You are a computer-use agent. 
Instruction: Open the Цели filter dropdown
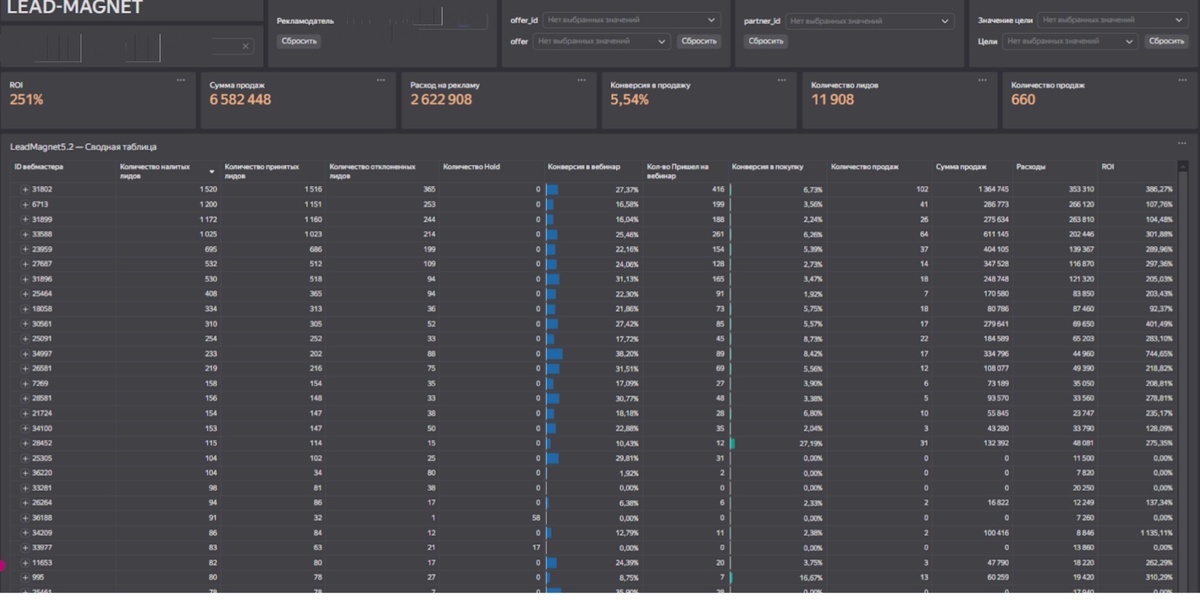[x=1070, y=41]
